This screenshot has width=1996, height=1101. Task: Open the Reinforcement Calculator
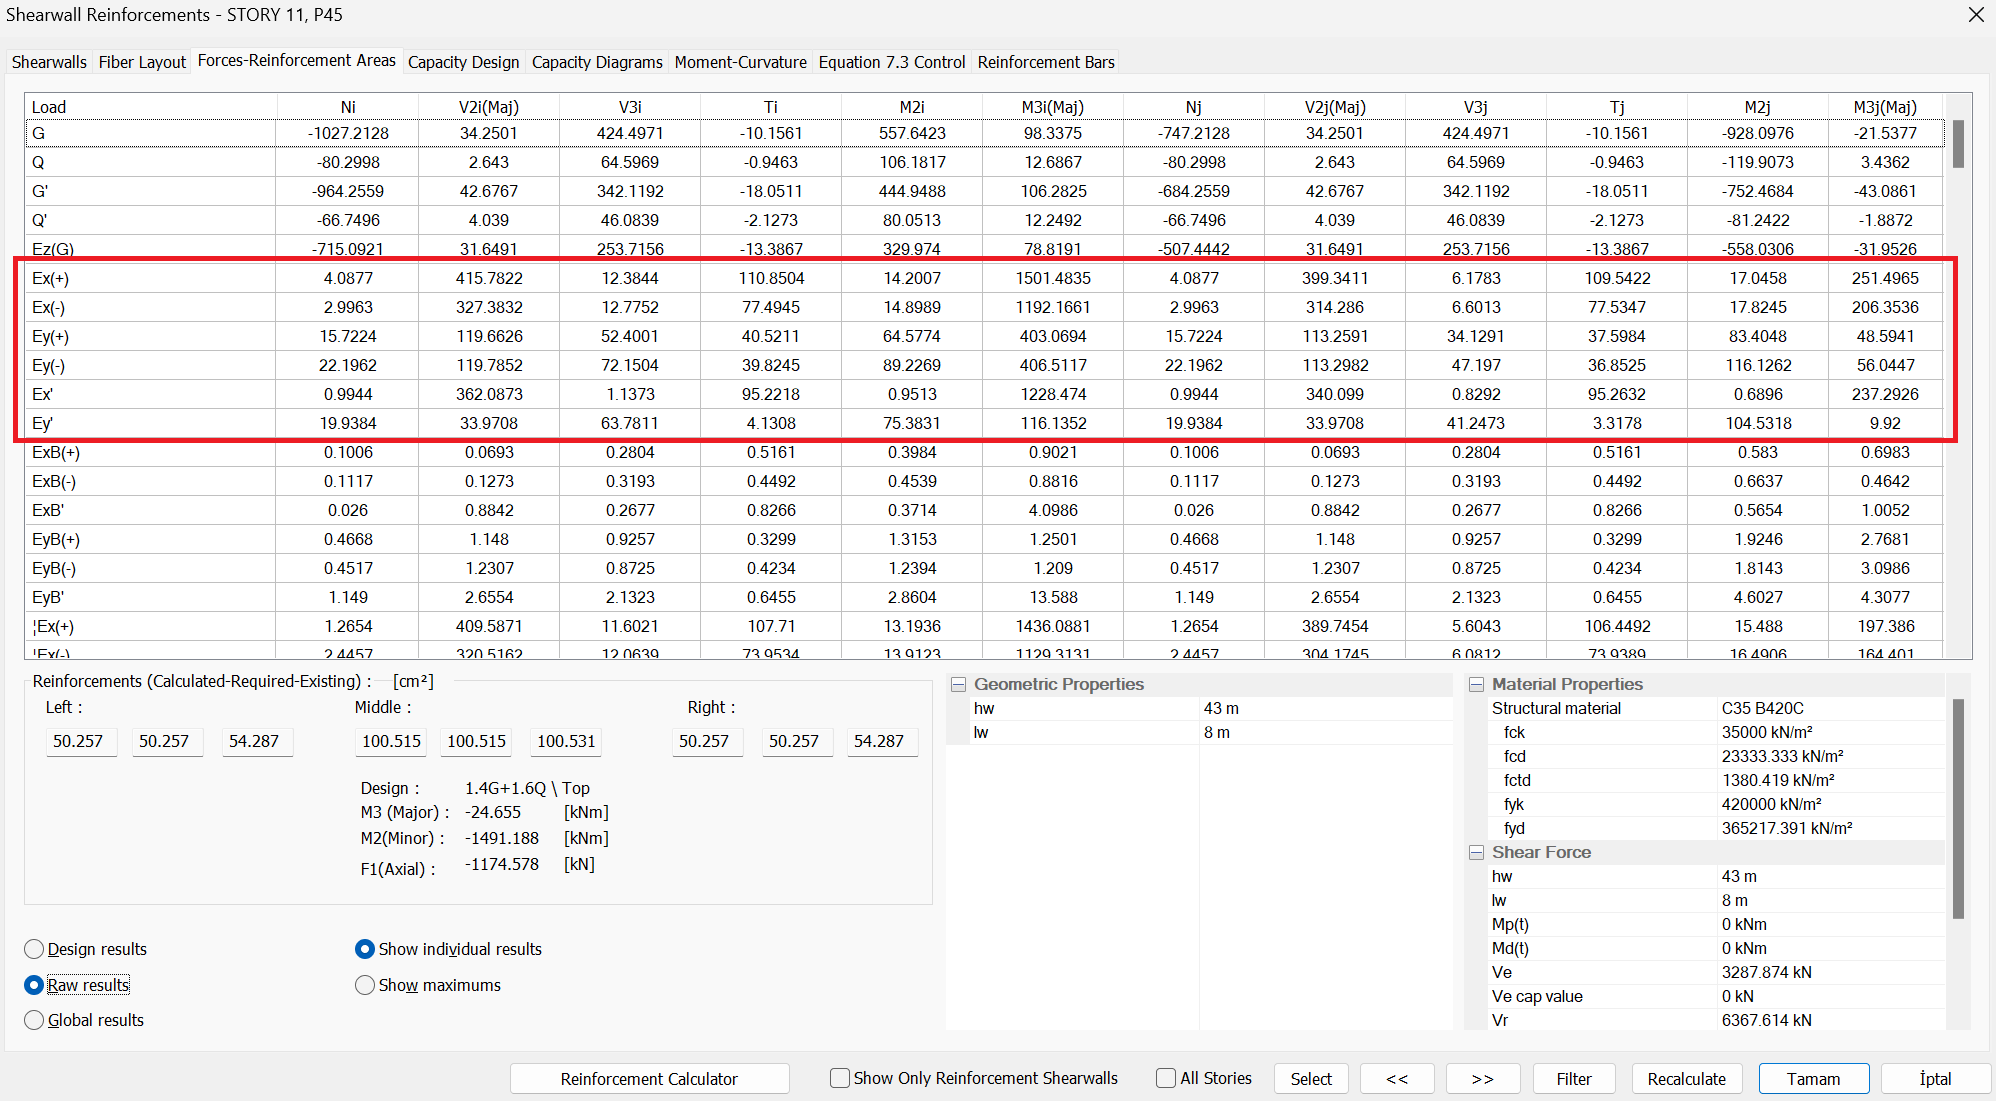[x=649, y=1079]
